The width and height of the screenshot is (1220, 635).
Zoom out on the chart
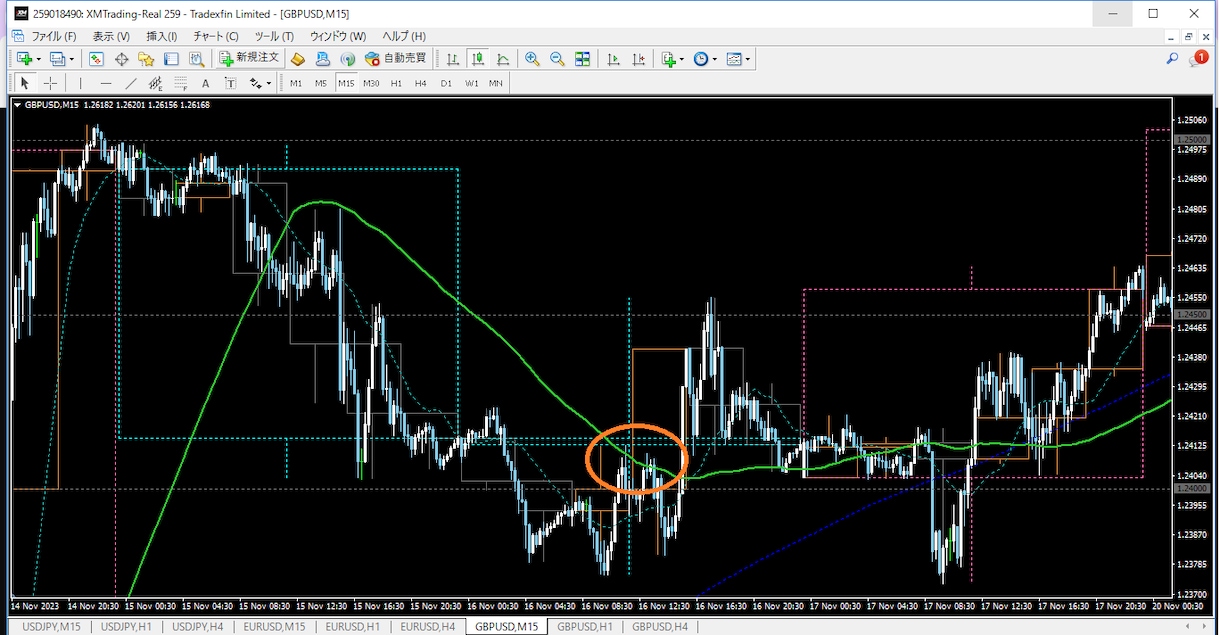(557, 59)
